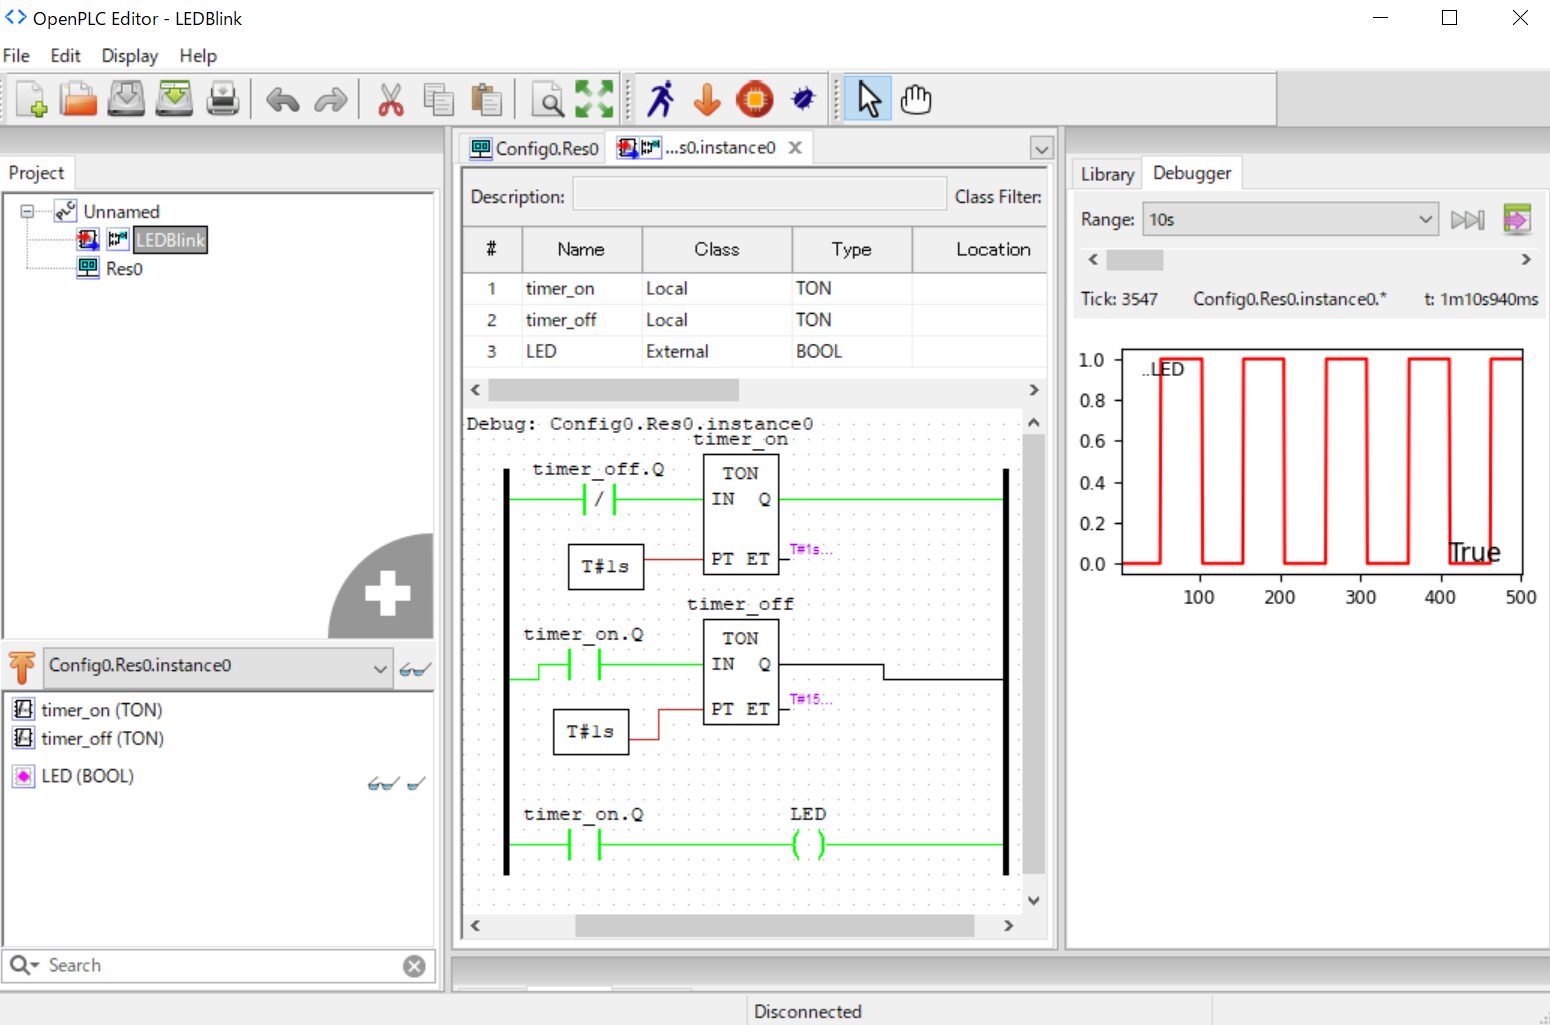Image resolution: width=1550 pixels, height=1025 pixels.
Task: Click the orange parent instance arrow icon
Action: (x=22, y=667)
